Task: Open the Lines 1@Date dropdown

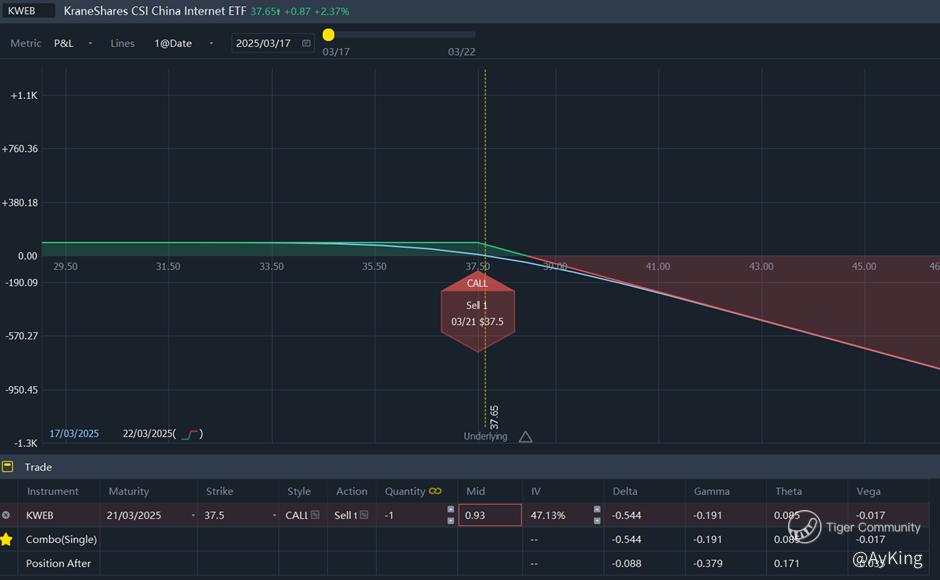Action: 183,43
